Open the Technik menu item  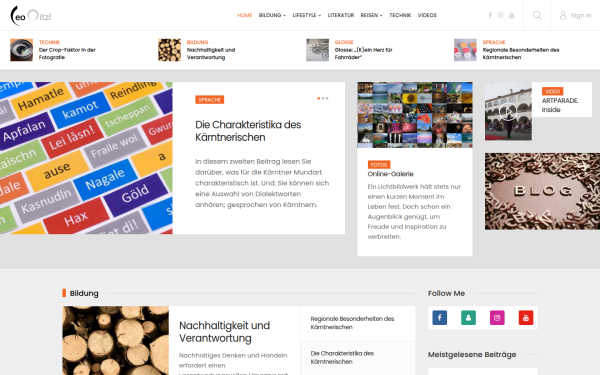point(400,15)
